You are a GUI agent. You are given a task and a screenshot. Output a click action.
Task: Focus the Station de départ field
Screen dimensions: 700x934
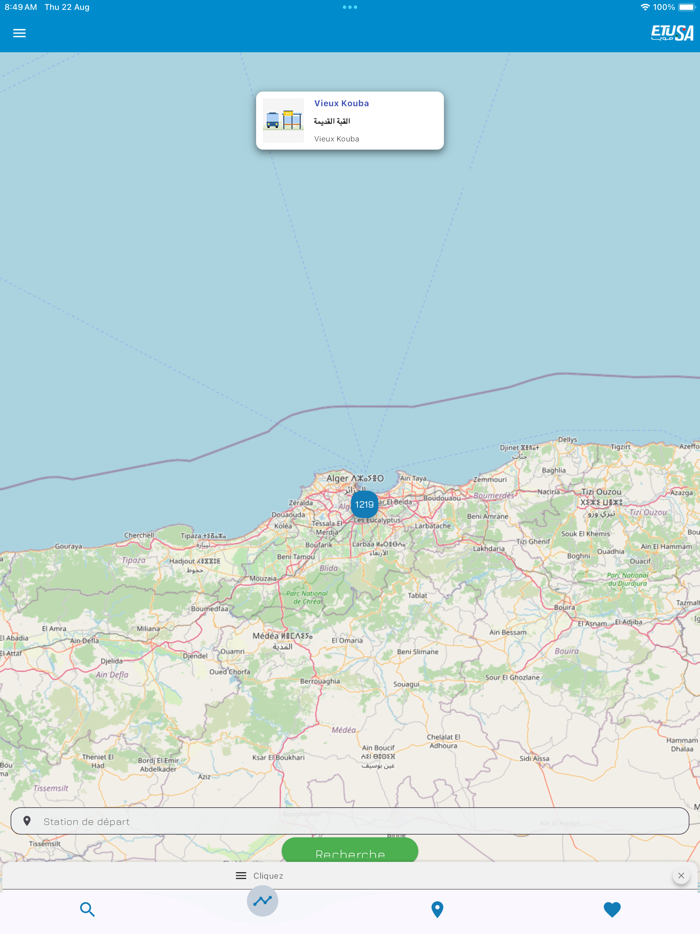click(350, 821)
